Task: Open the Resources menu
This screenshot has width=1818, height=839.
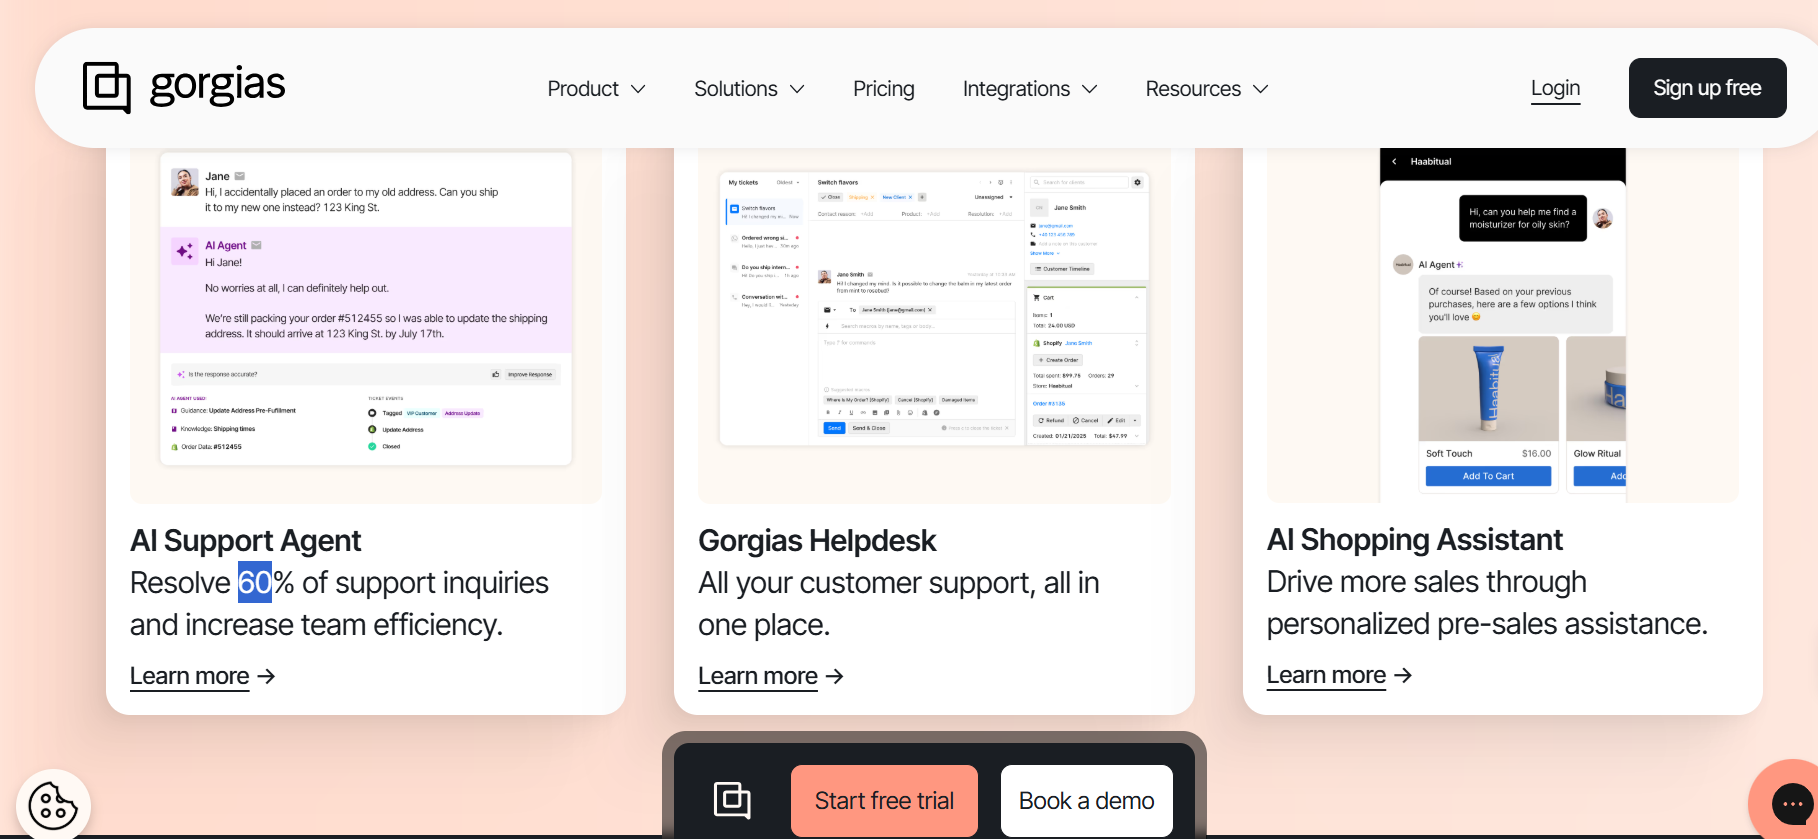Action: [1207, 89]
